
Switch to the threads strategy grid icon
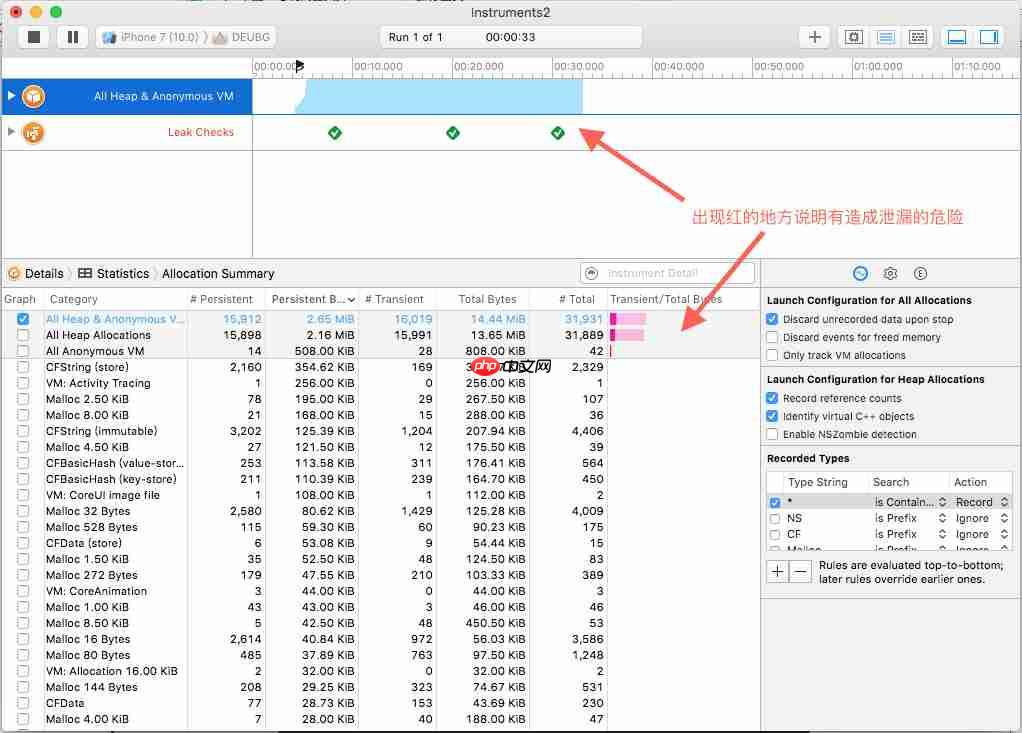point(918,37)
